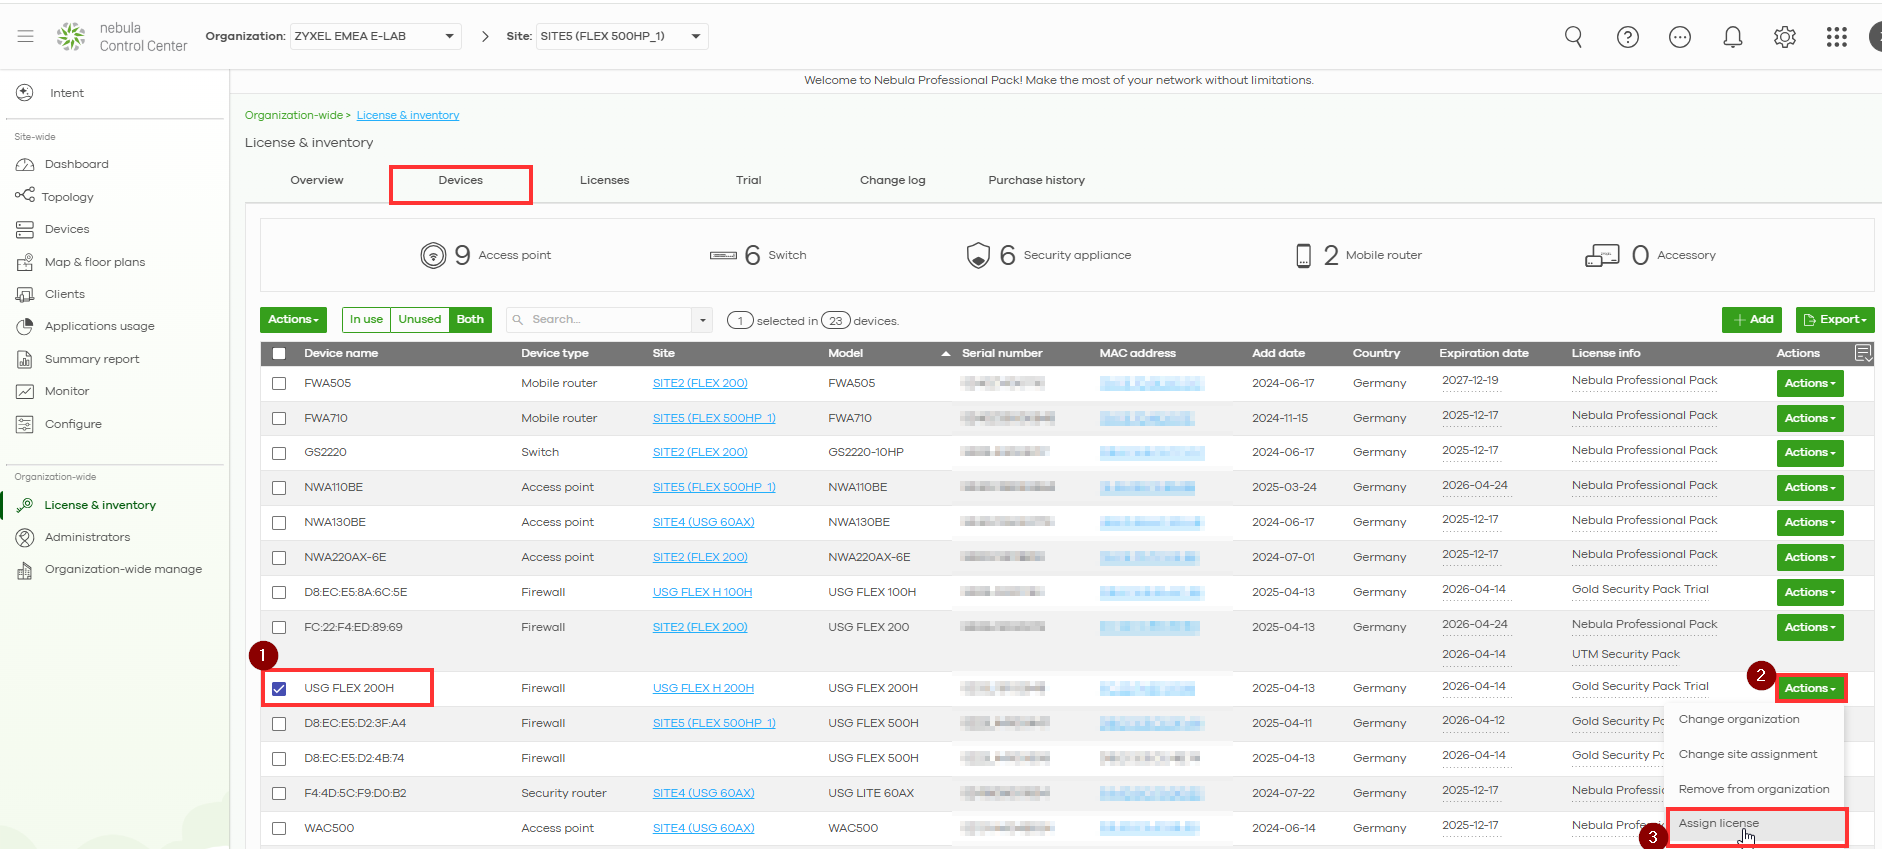Open SITE2 (FLEX 200) link in FWA505 row
Screen dimensions: 1882x849
(700, 383)
